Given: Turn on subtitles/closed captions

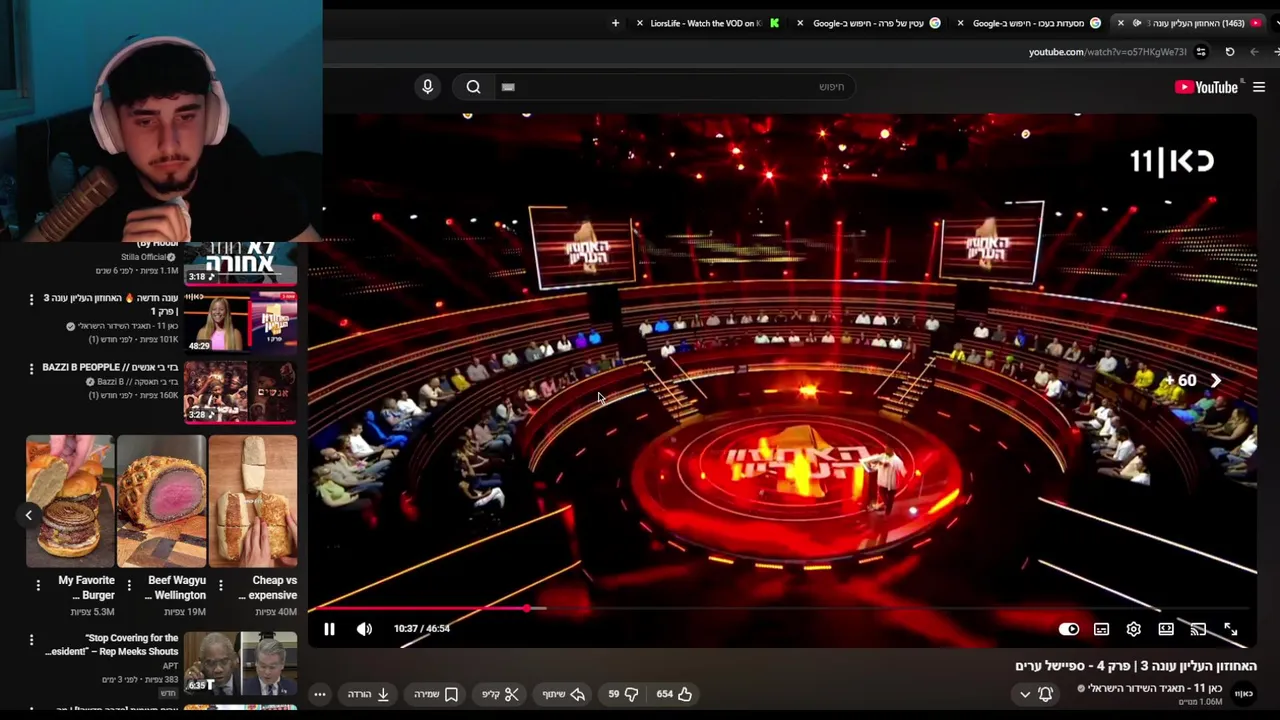Looking at the screenshot, I should (1101, 629).
